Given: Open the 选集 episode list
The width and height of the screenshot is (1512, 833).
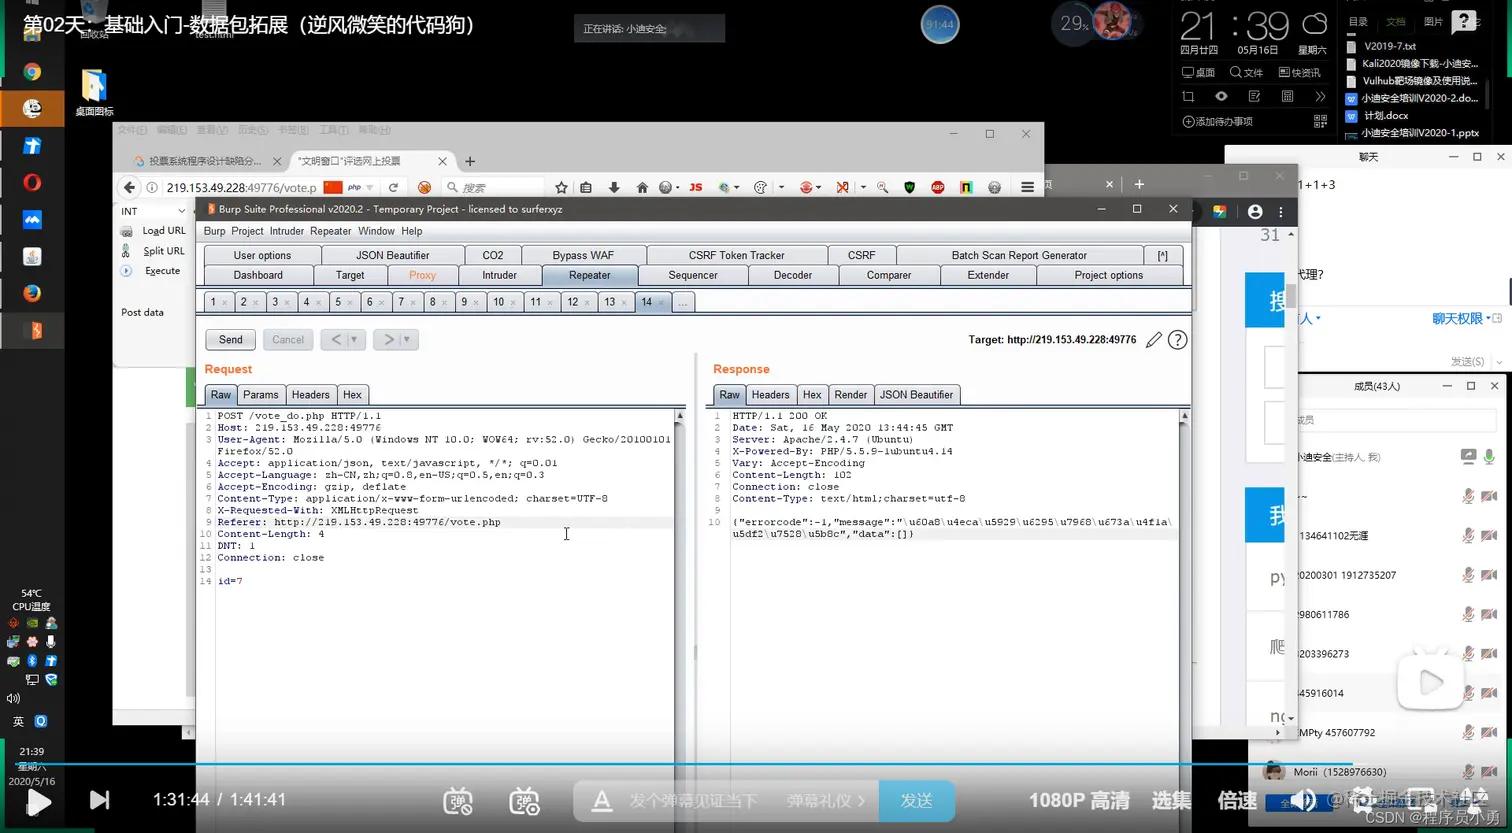Looking at the screenshot, I should tap(1171, 801).
